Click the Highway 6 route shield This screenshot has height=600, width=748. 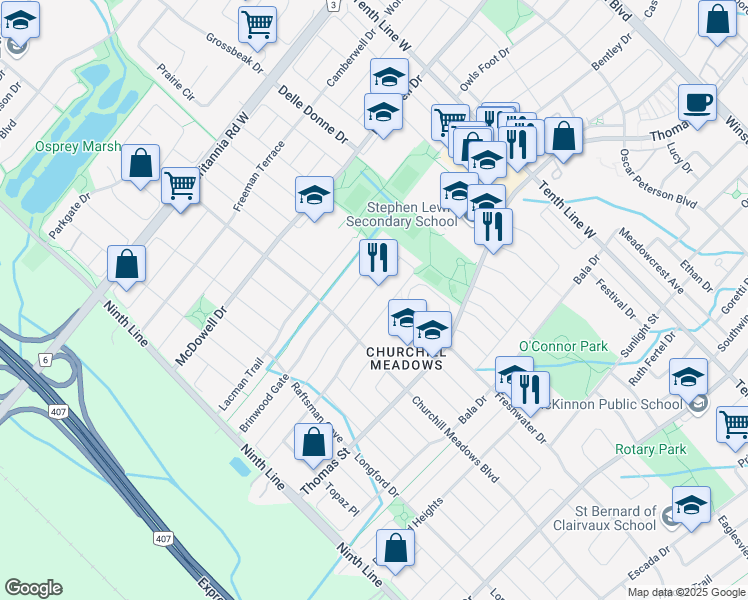(x=45, y=360)
